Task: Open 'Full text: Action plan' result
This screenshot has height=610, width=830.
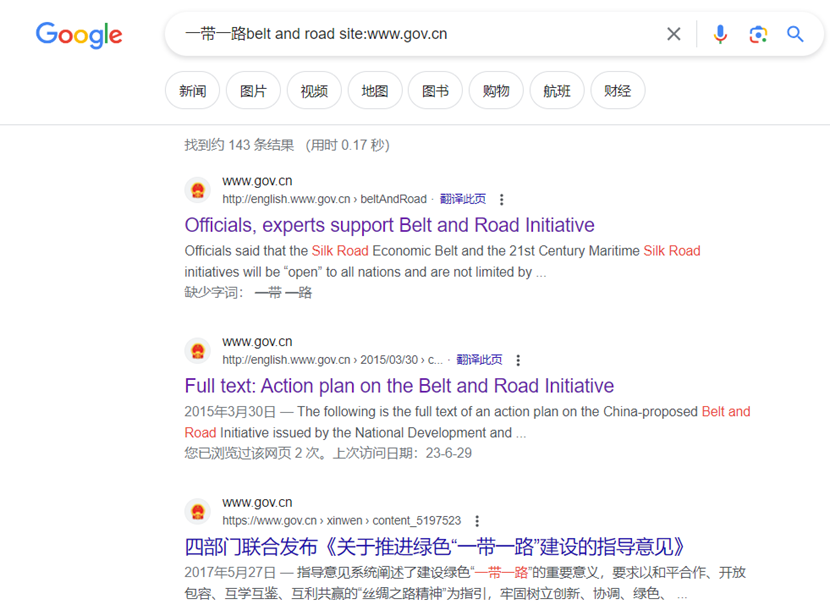Action: coord(399,385)
